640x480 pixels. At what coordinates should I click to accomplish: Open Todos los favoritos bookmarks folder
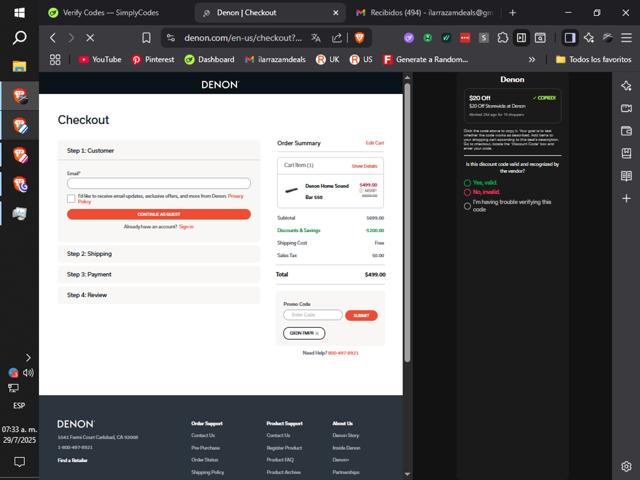pyautogui.click(x=593, y=60)
